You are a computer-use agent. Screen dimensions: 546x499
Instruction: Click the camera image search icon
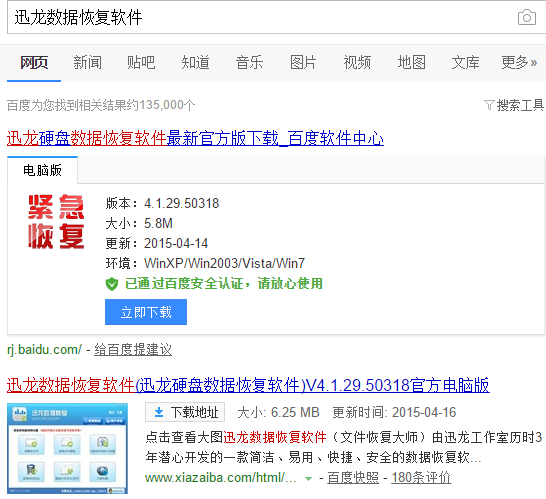[x=526, y=17]
